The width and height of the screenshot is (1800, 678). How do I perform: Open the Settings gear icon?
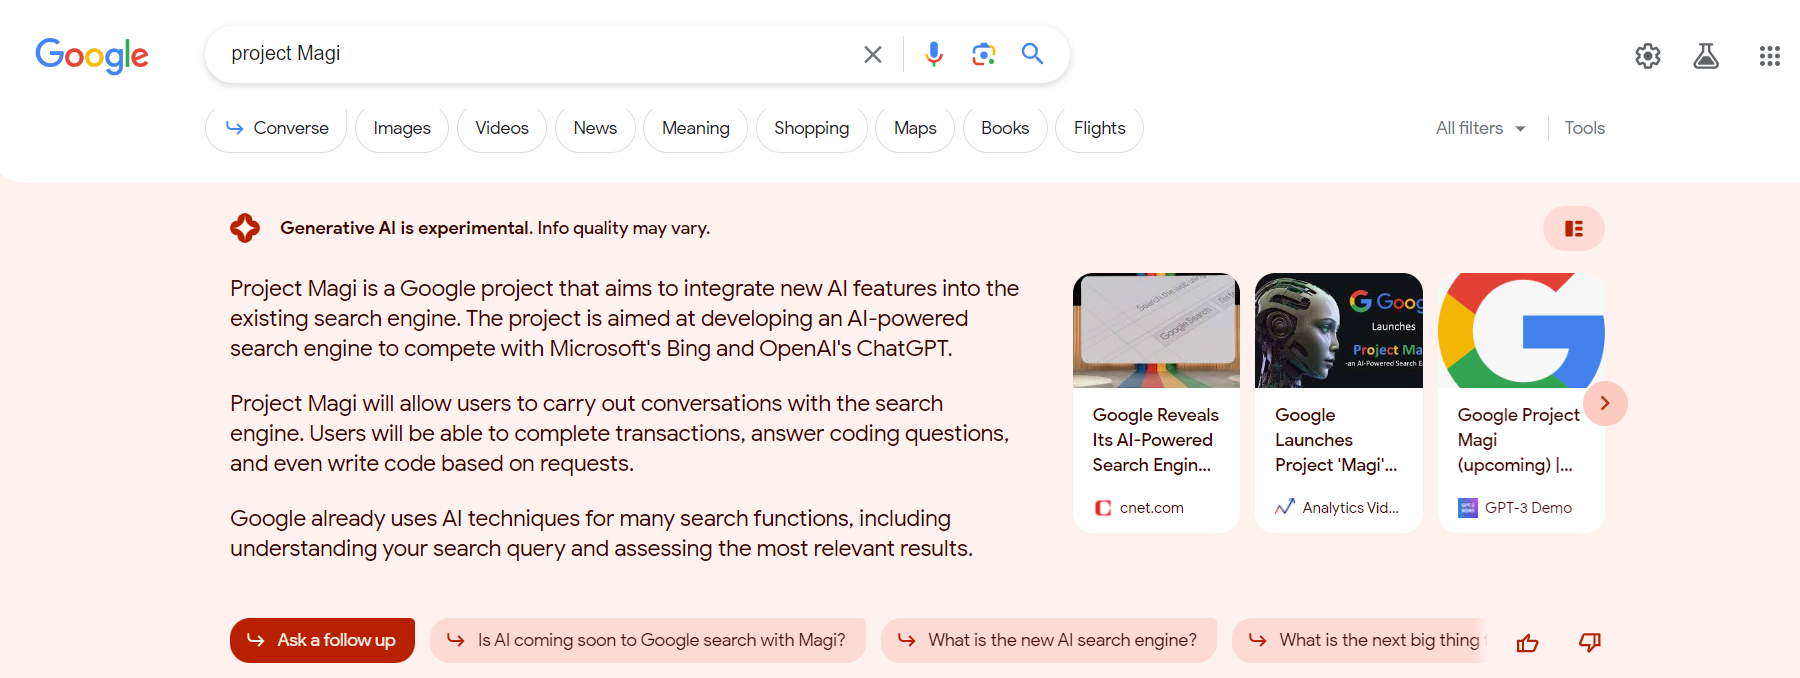pyautogui.click(x=1648, y=56)
